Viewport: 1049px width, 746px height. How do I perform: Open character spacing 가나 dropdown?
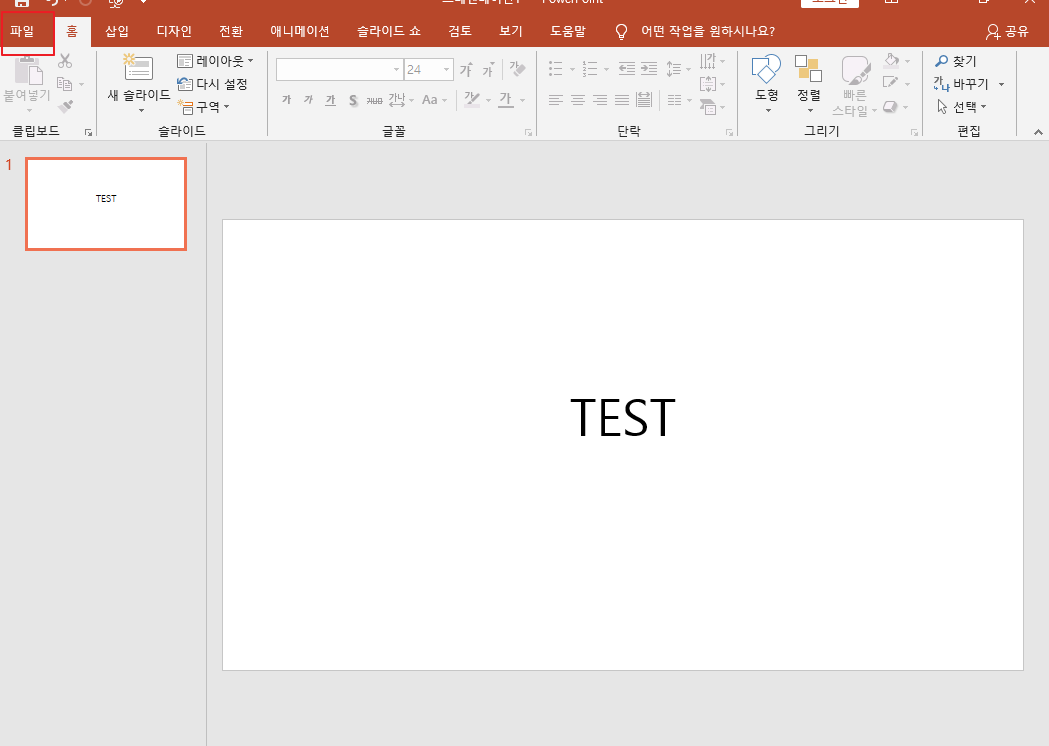point(401,100)
